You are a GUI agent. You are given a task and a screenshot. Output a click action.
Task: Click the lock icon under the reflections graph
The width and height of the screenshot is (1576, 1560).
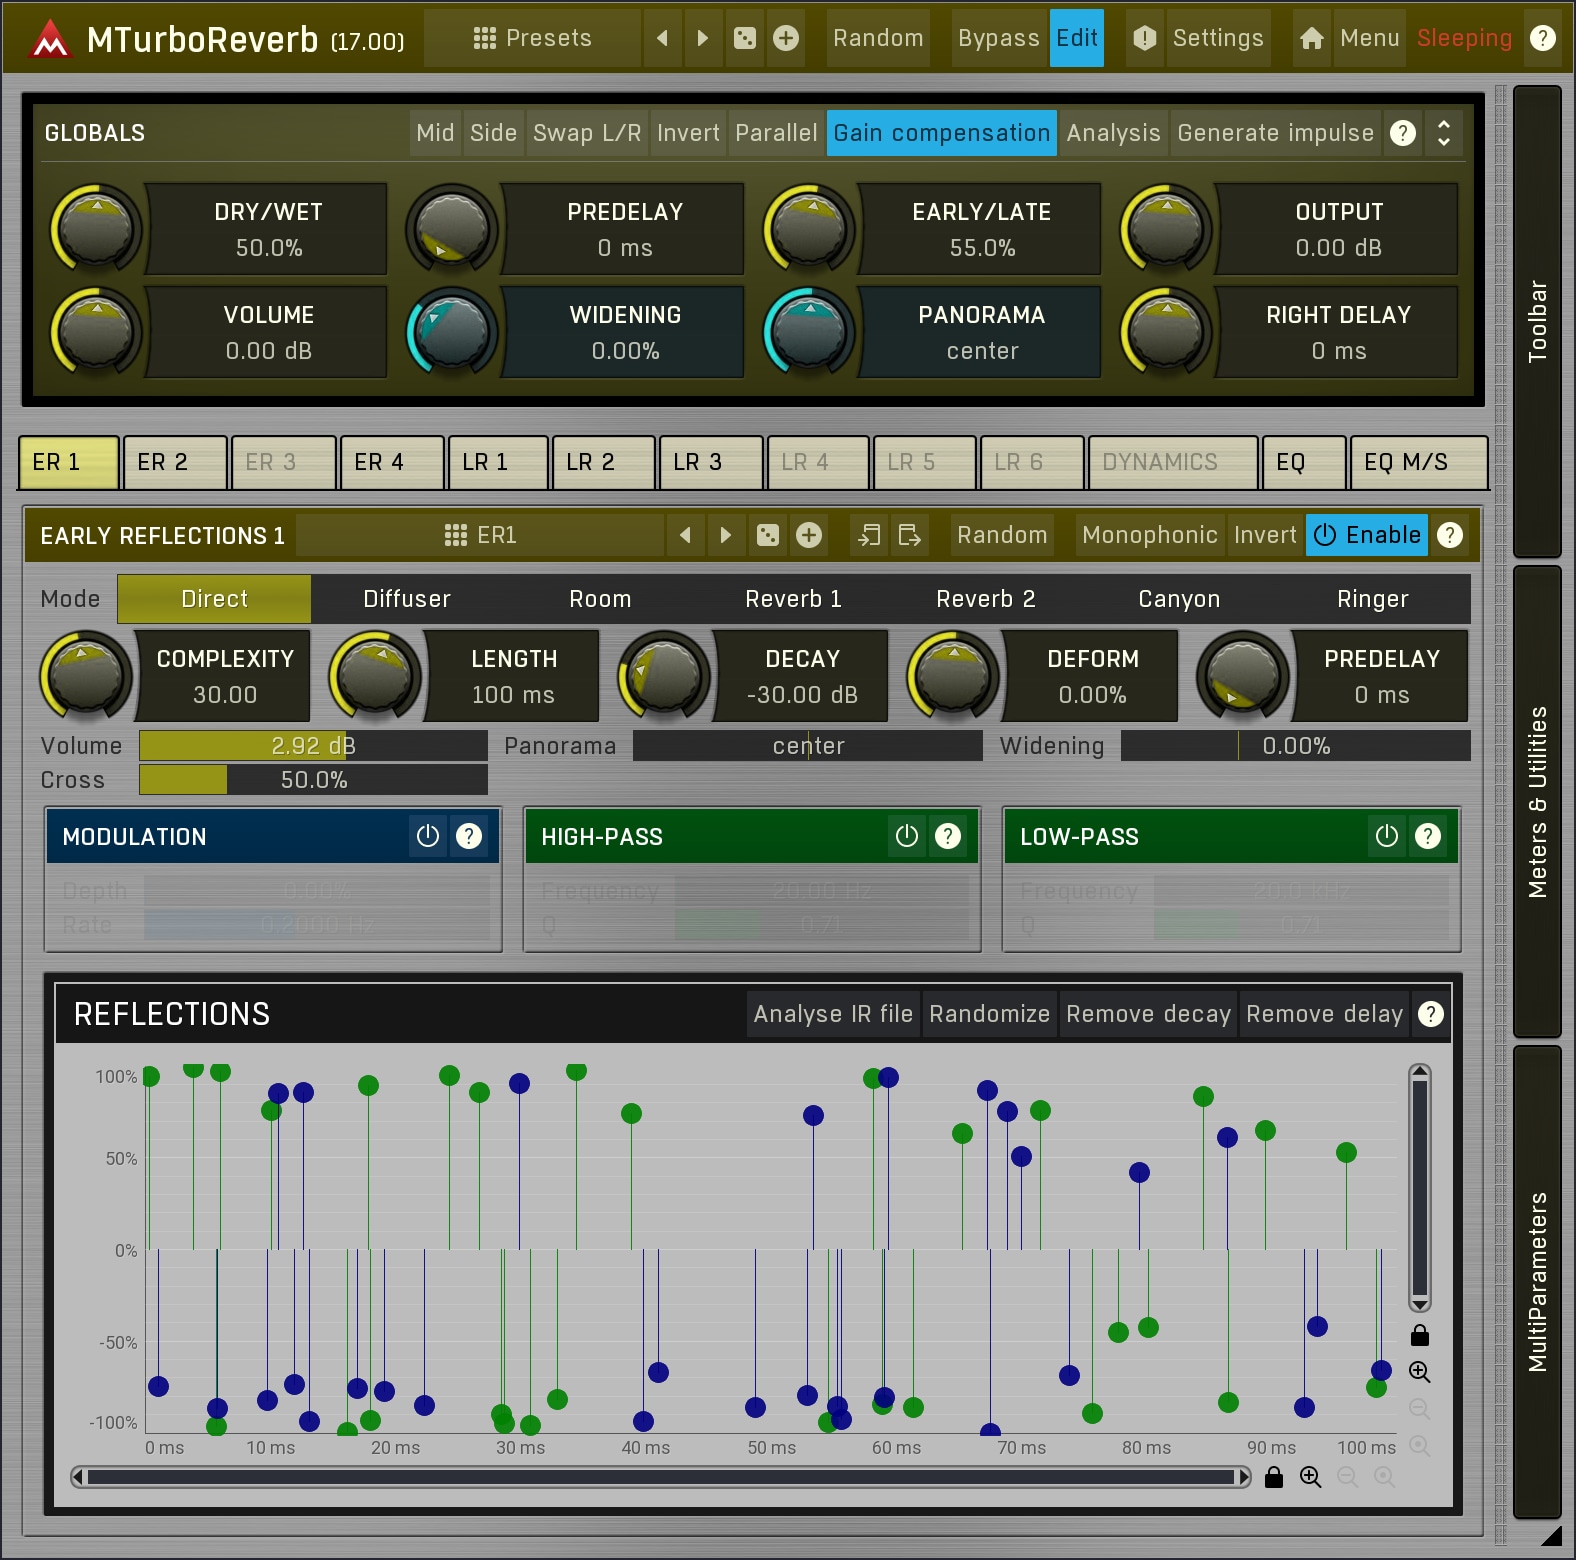point(1273,1477)
